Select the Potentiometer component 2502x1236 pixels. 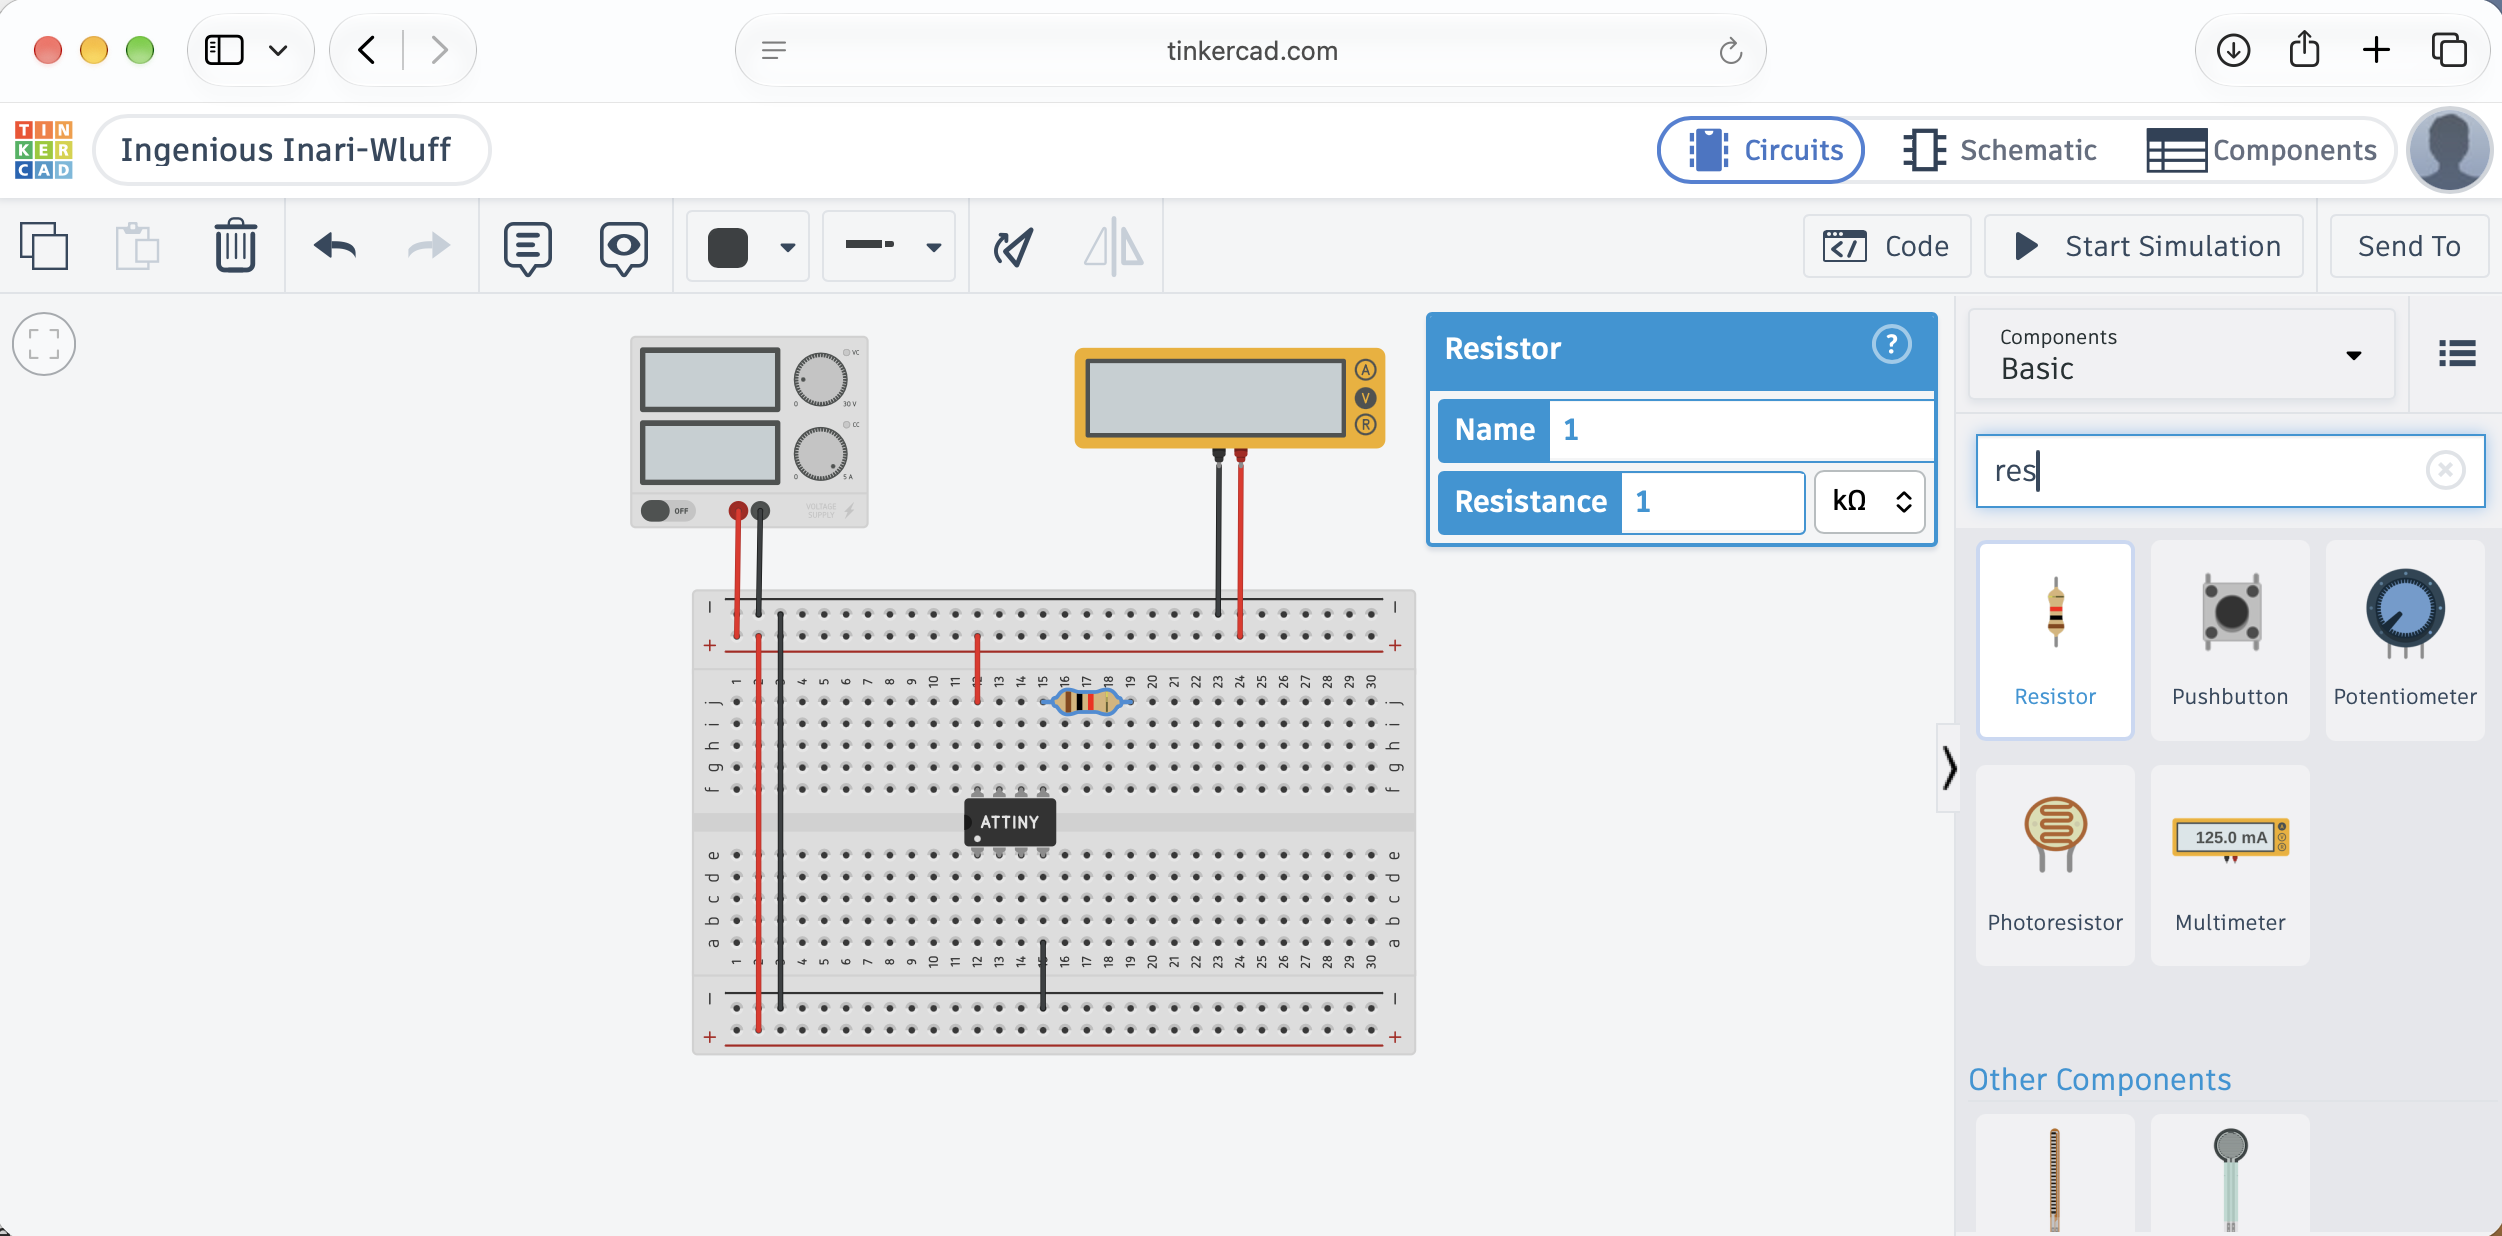click(2405, 640)
